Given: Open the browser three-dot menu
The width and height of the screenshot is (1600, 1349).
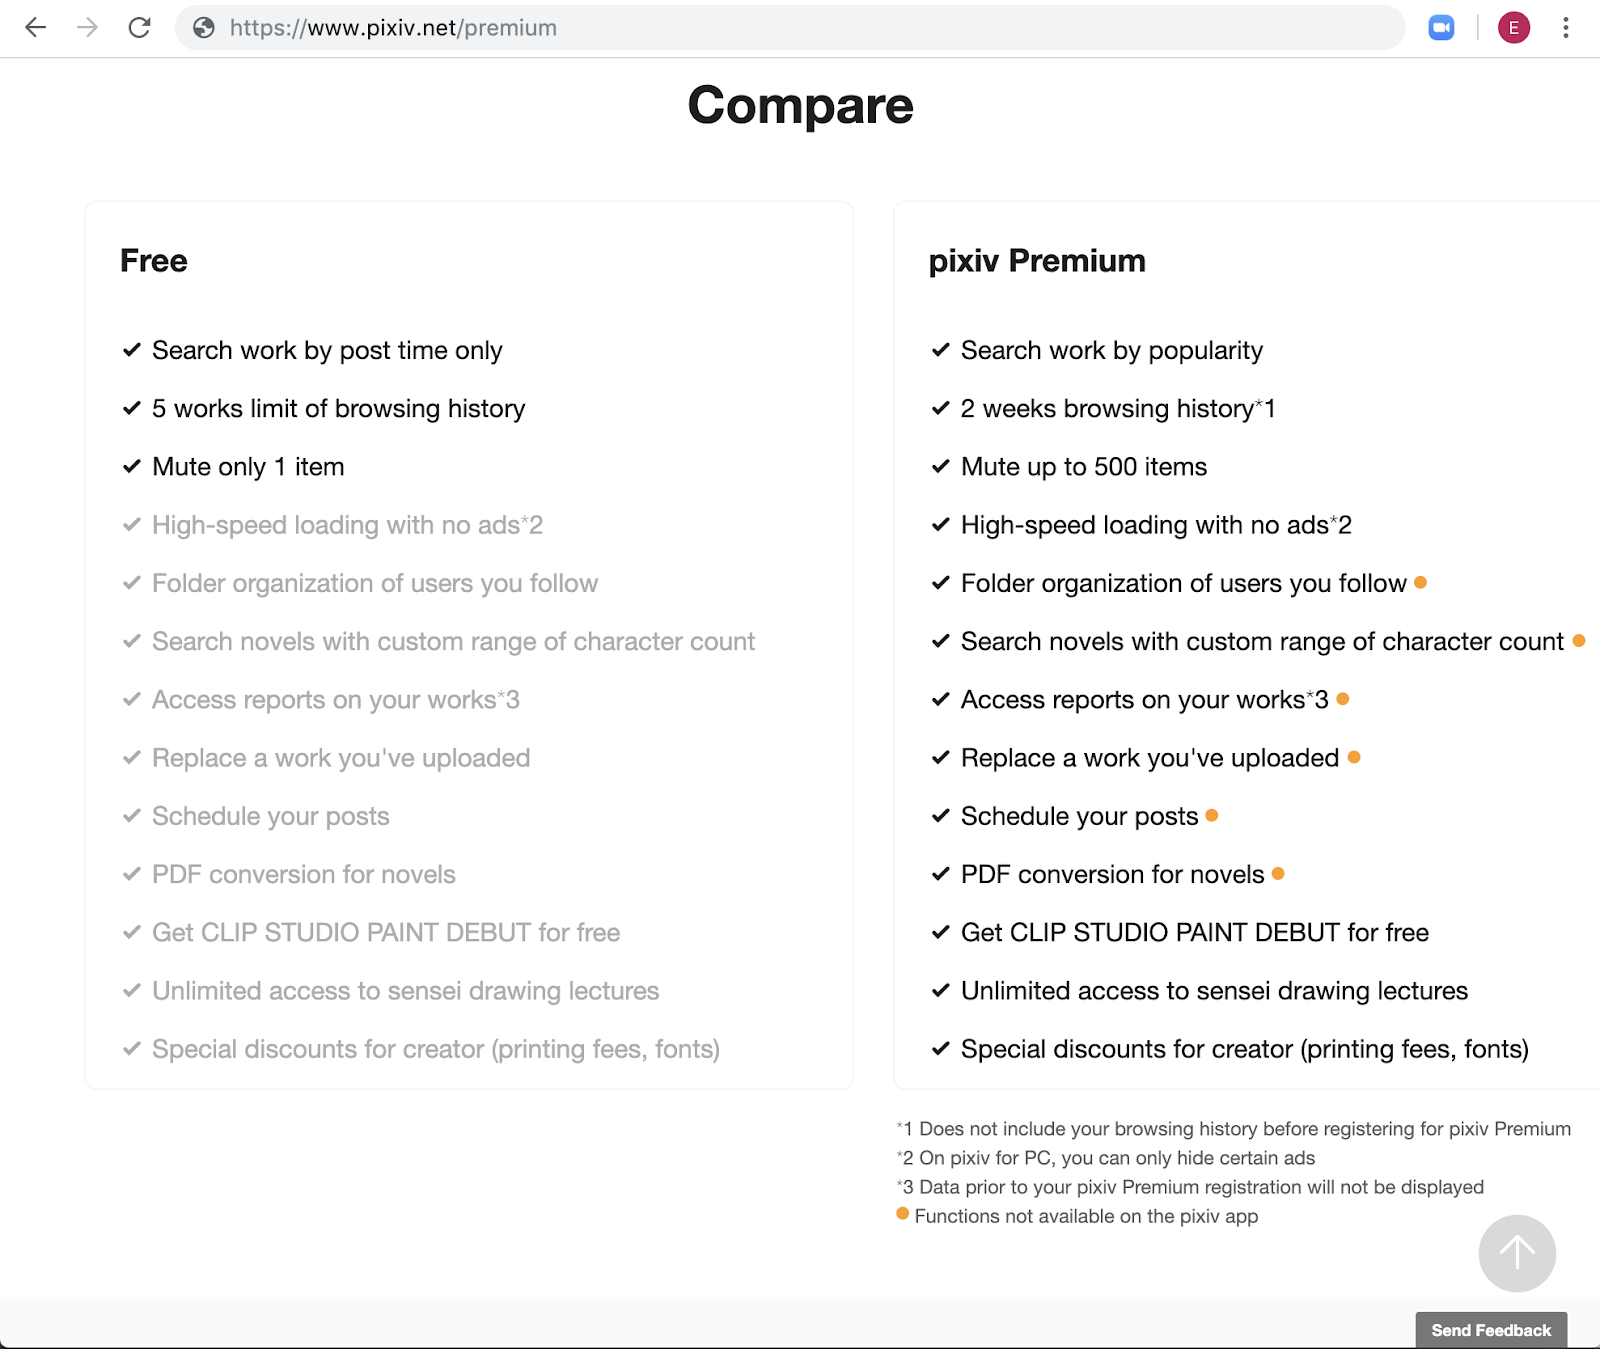Looking at the screenshot, I should tap(1565, 28).
